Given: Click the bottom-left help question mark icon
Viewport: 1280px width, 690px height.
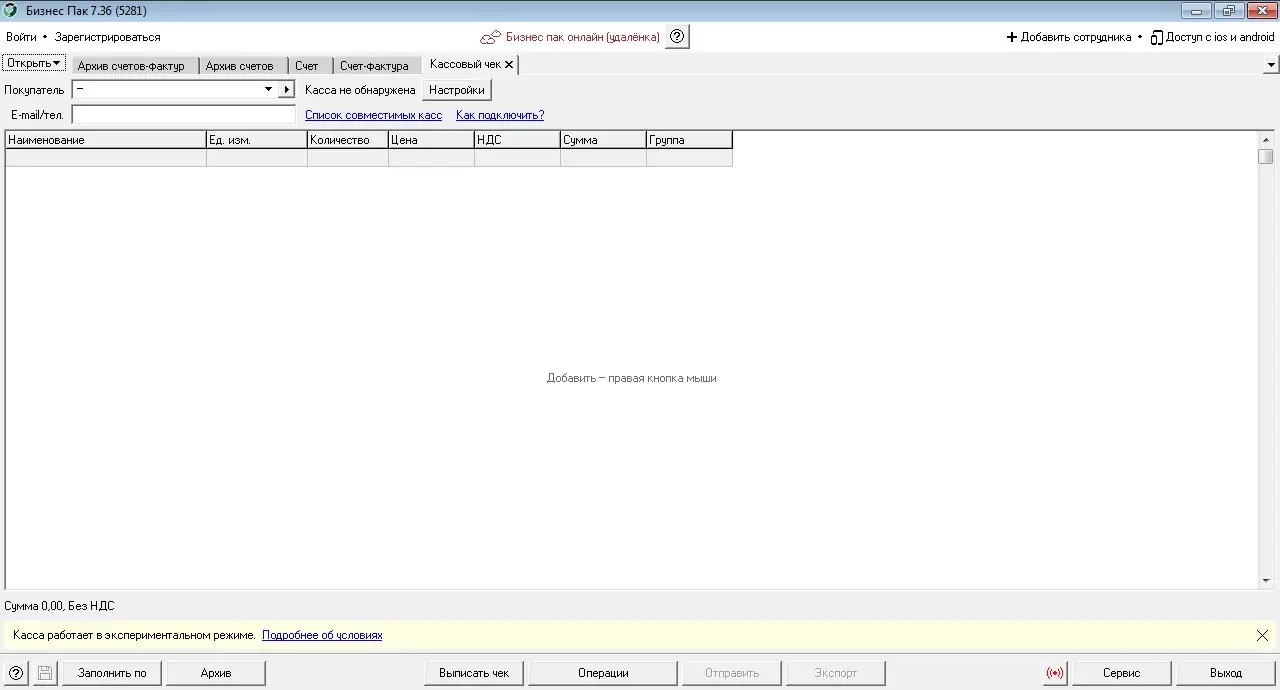Looking at the screenshot, I should point(15,673).
